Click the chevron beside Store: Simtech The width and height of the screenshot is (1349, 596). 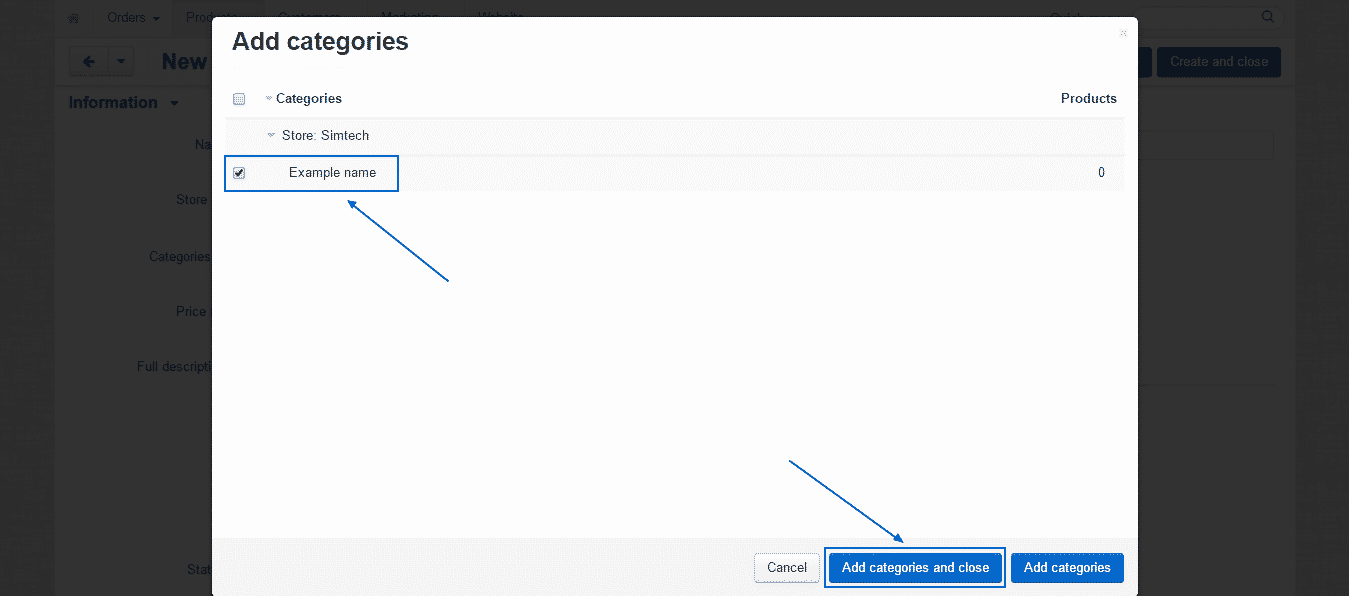[270, 135]
